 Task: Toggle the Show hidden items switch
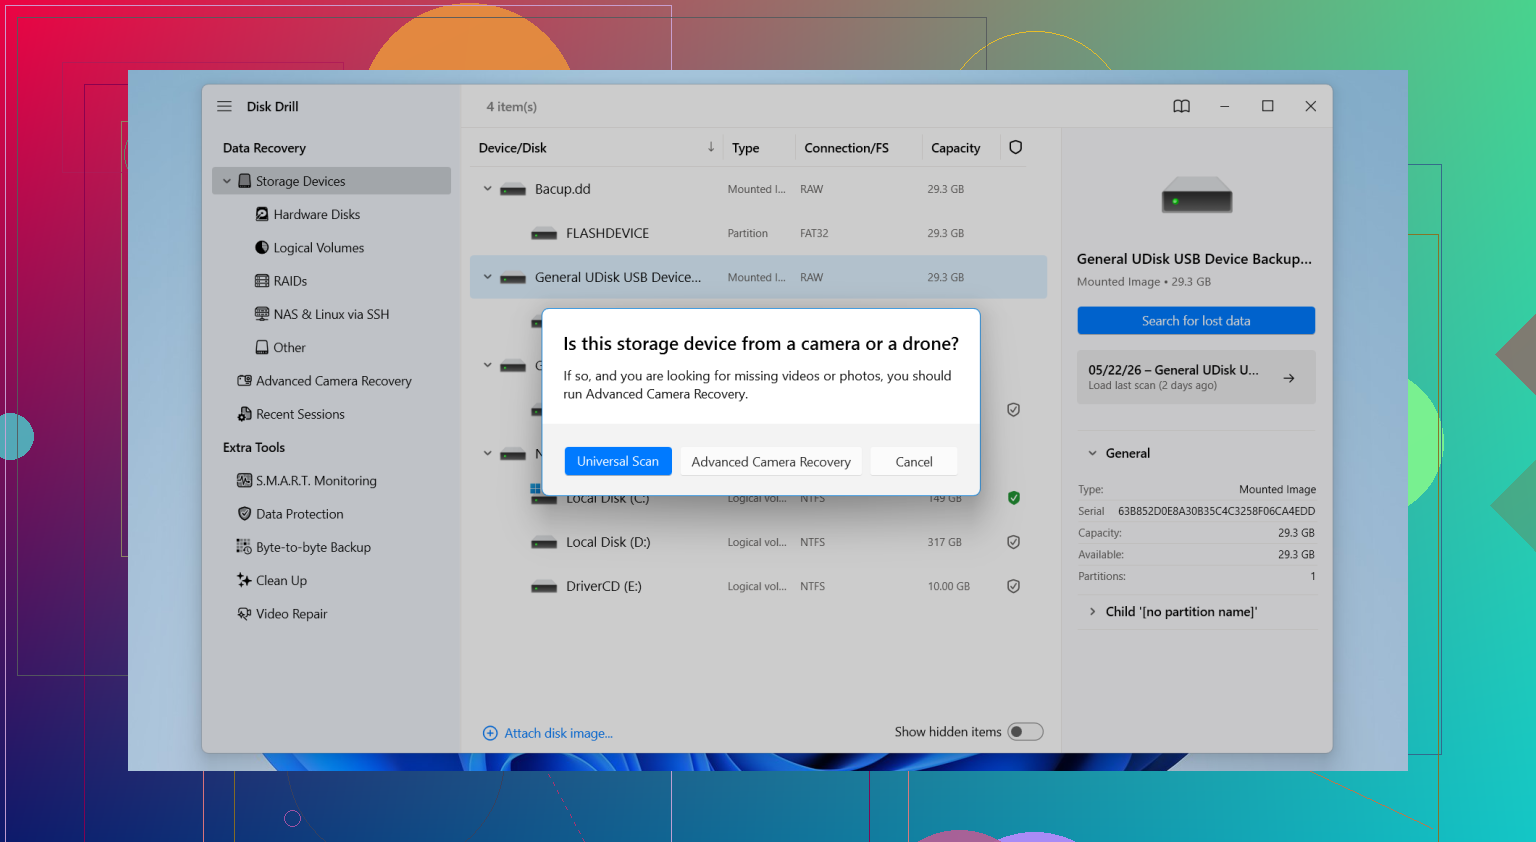pos(1025,732)
